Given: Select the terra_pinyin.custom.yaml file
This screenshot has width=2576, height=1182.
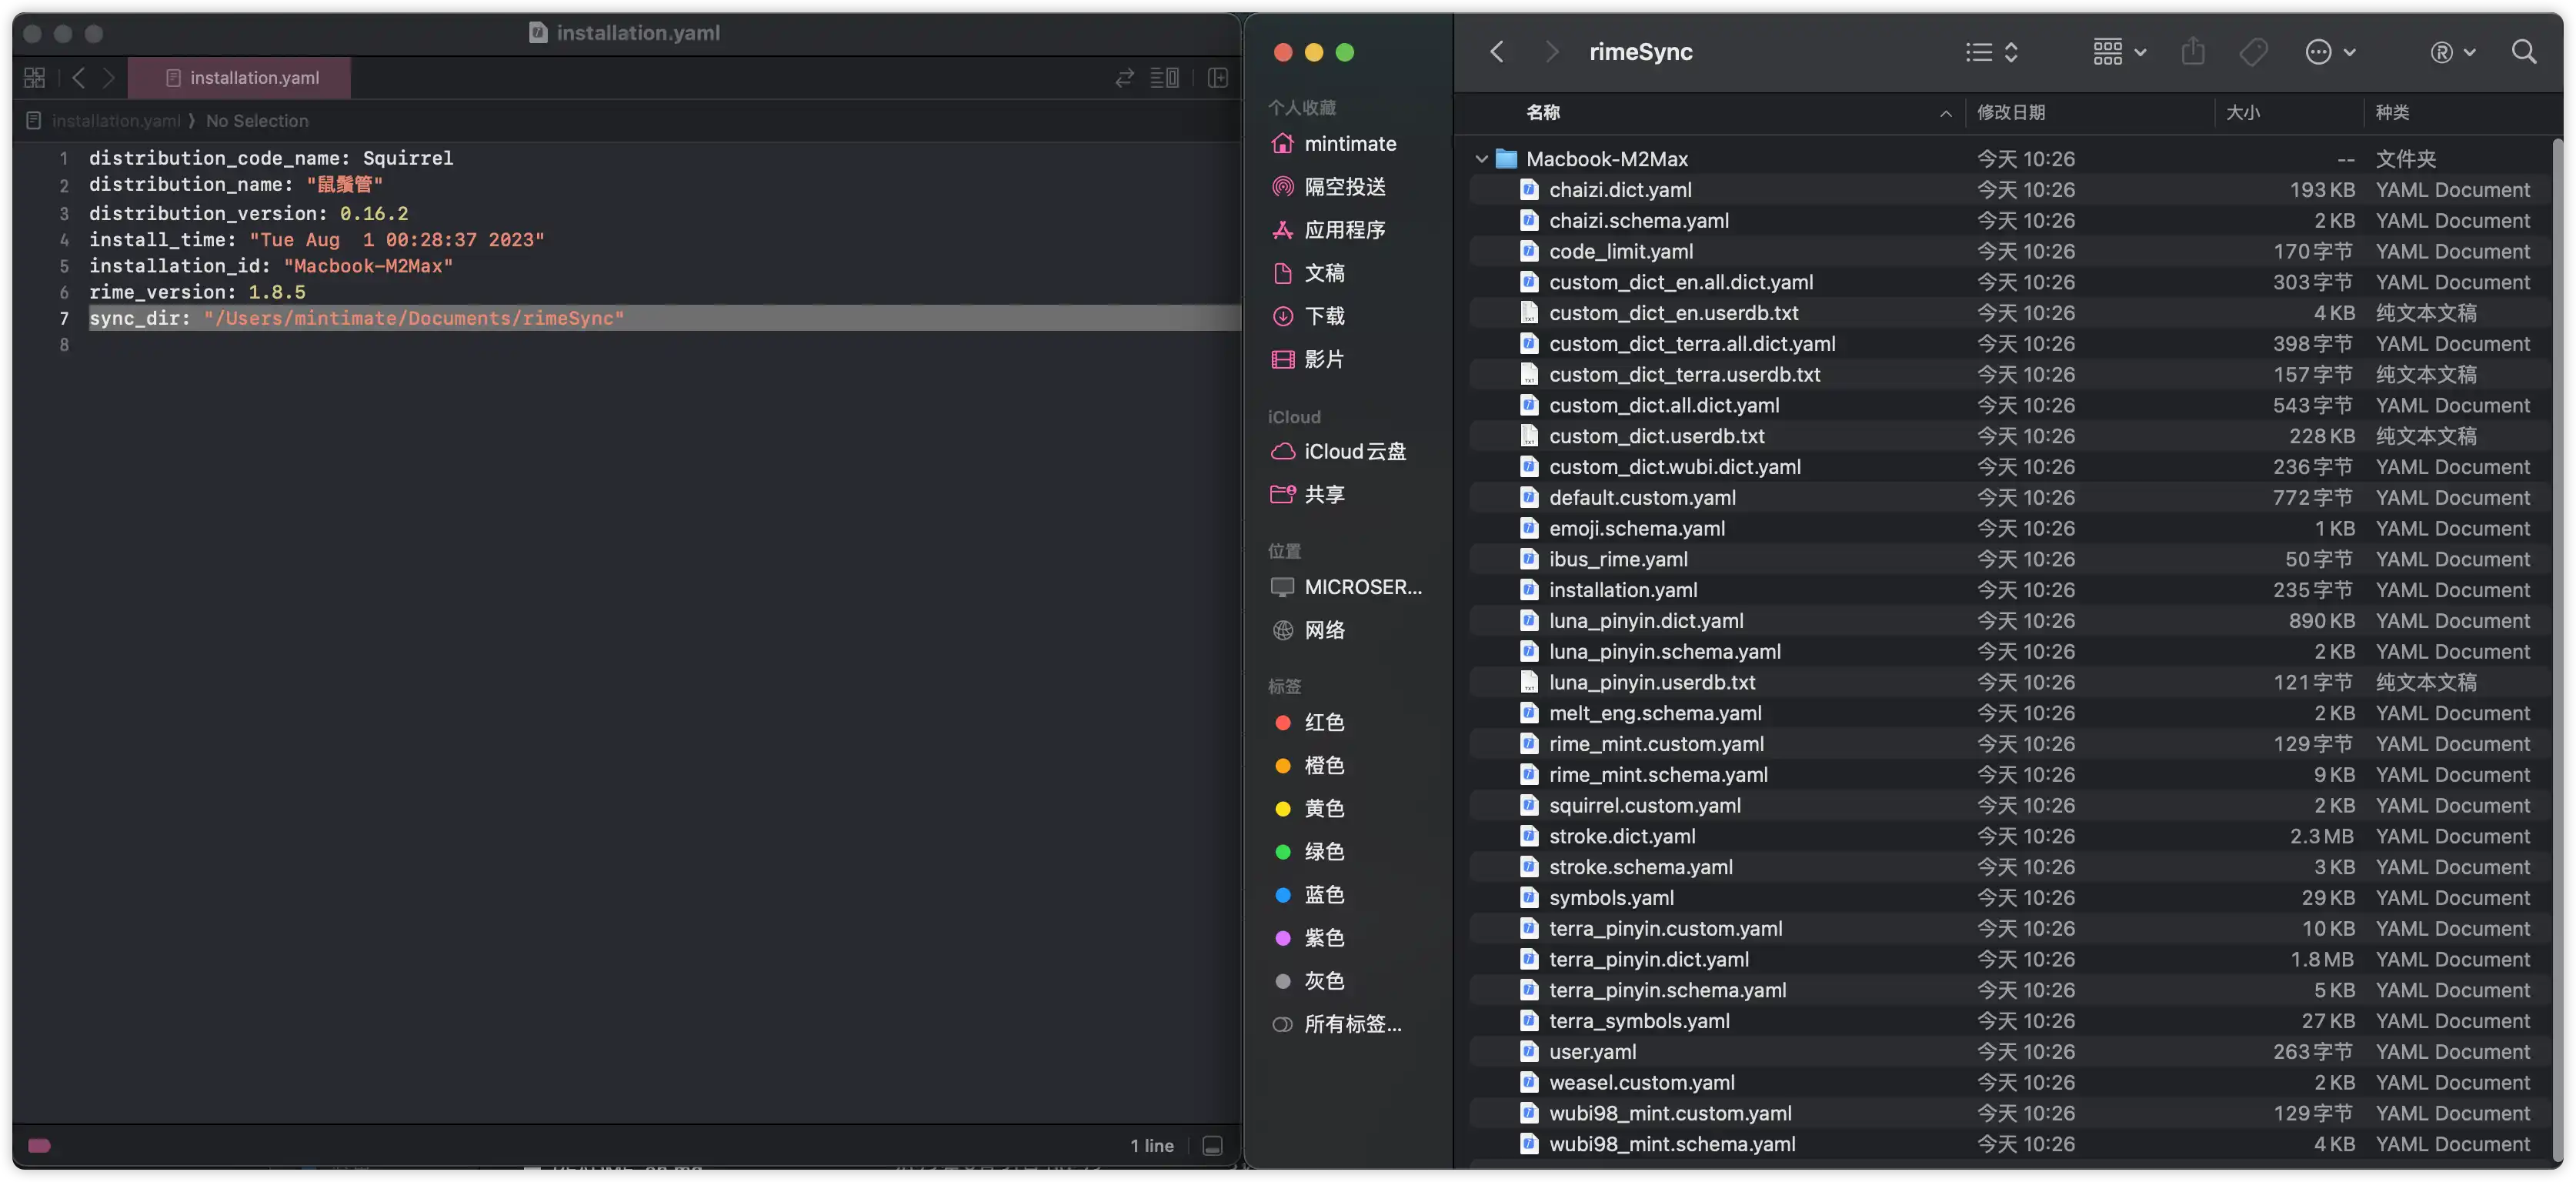Looking at the screenshot, I should pos(2009,929).
